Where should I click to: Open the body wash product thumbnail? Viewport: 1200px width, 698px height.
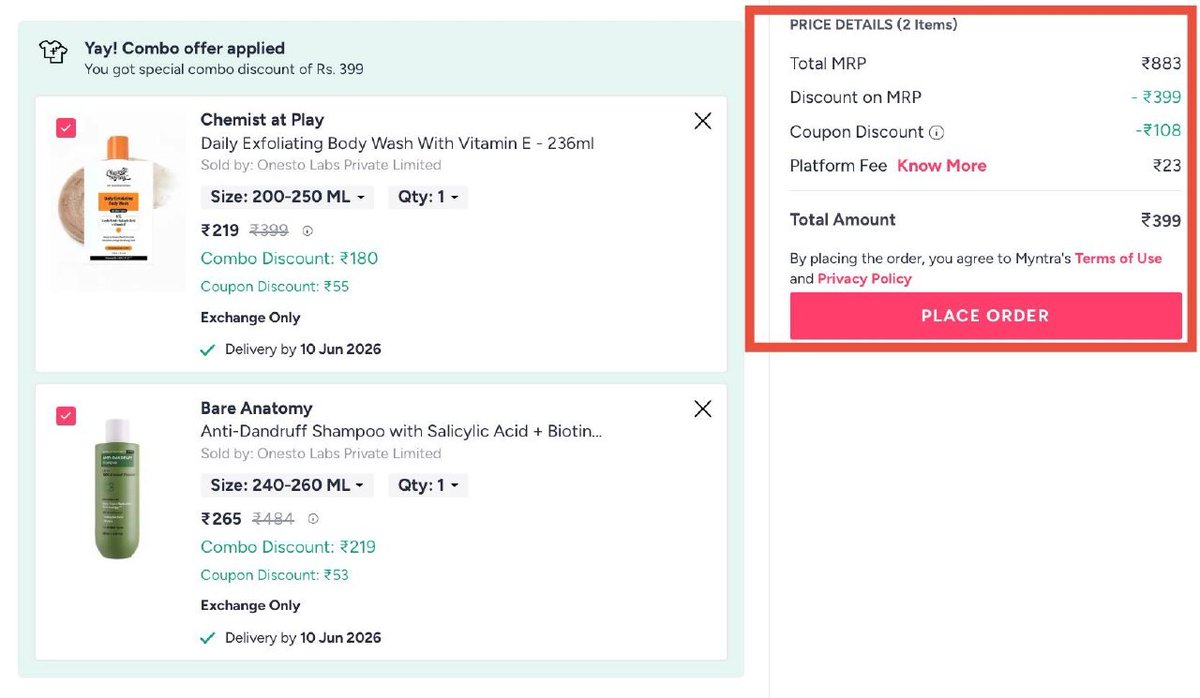pyautogui.click(x=118, y=203)
